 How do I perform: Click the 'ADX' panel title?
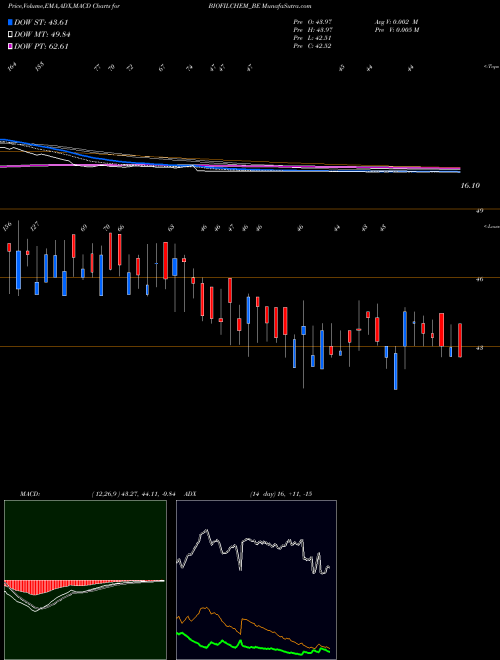[x=191, y=494]
